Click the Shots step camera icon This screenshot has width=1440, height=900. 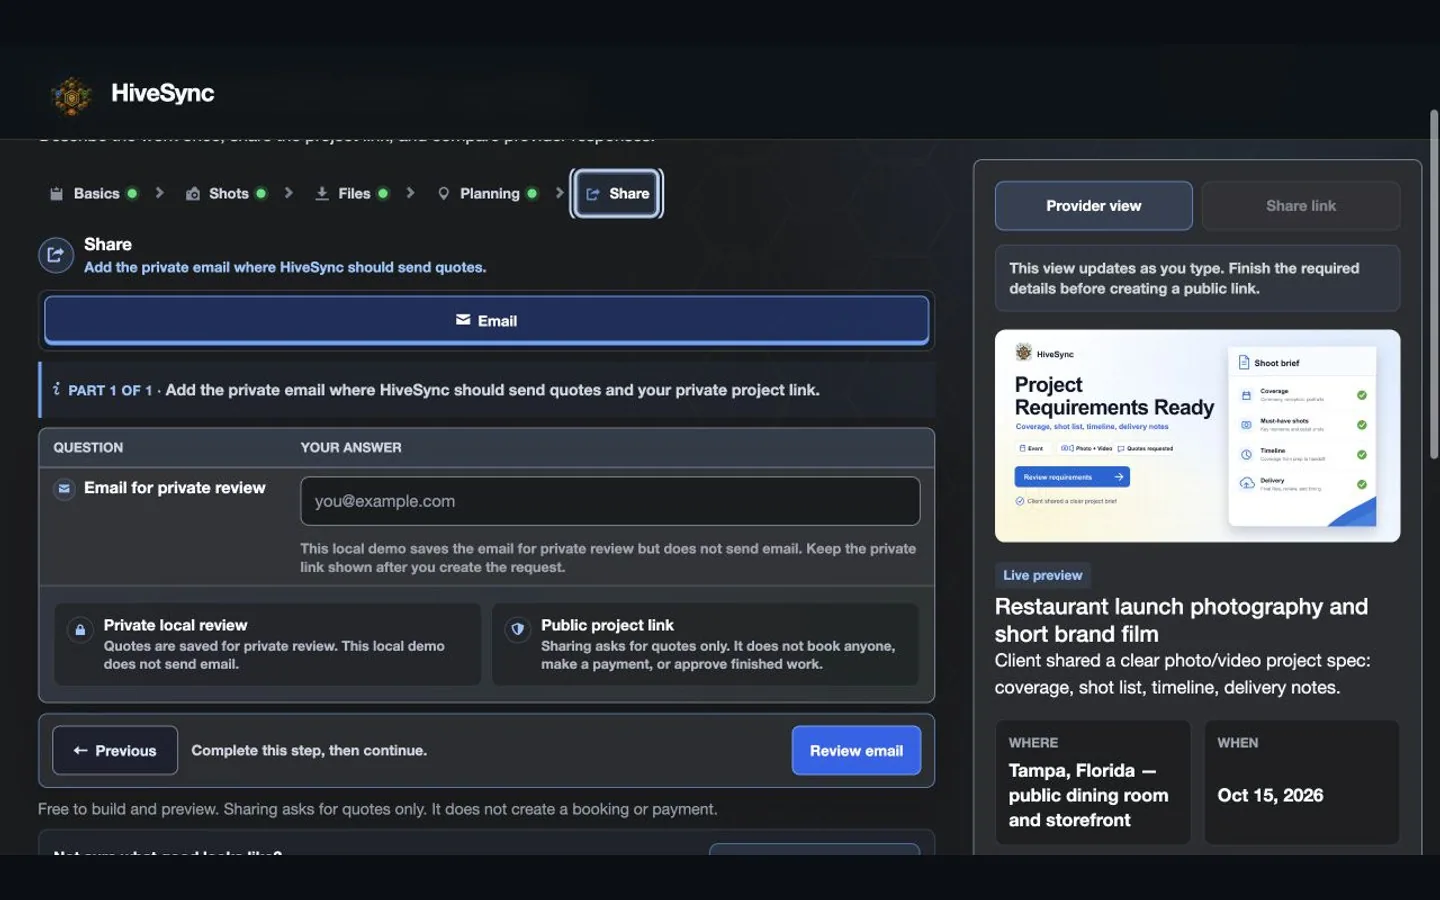pos(193,194)
